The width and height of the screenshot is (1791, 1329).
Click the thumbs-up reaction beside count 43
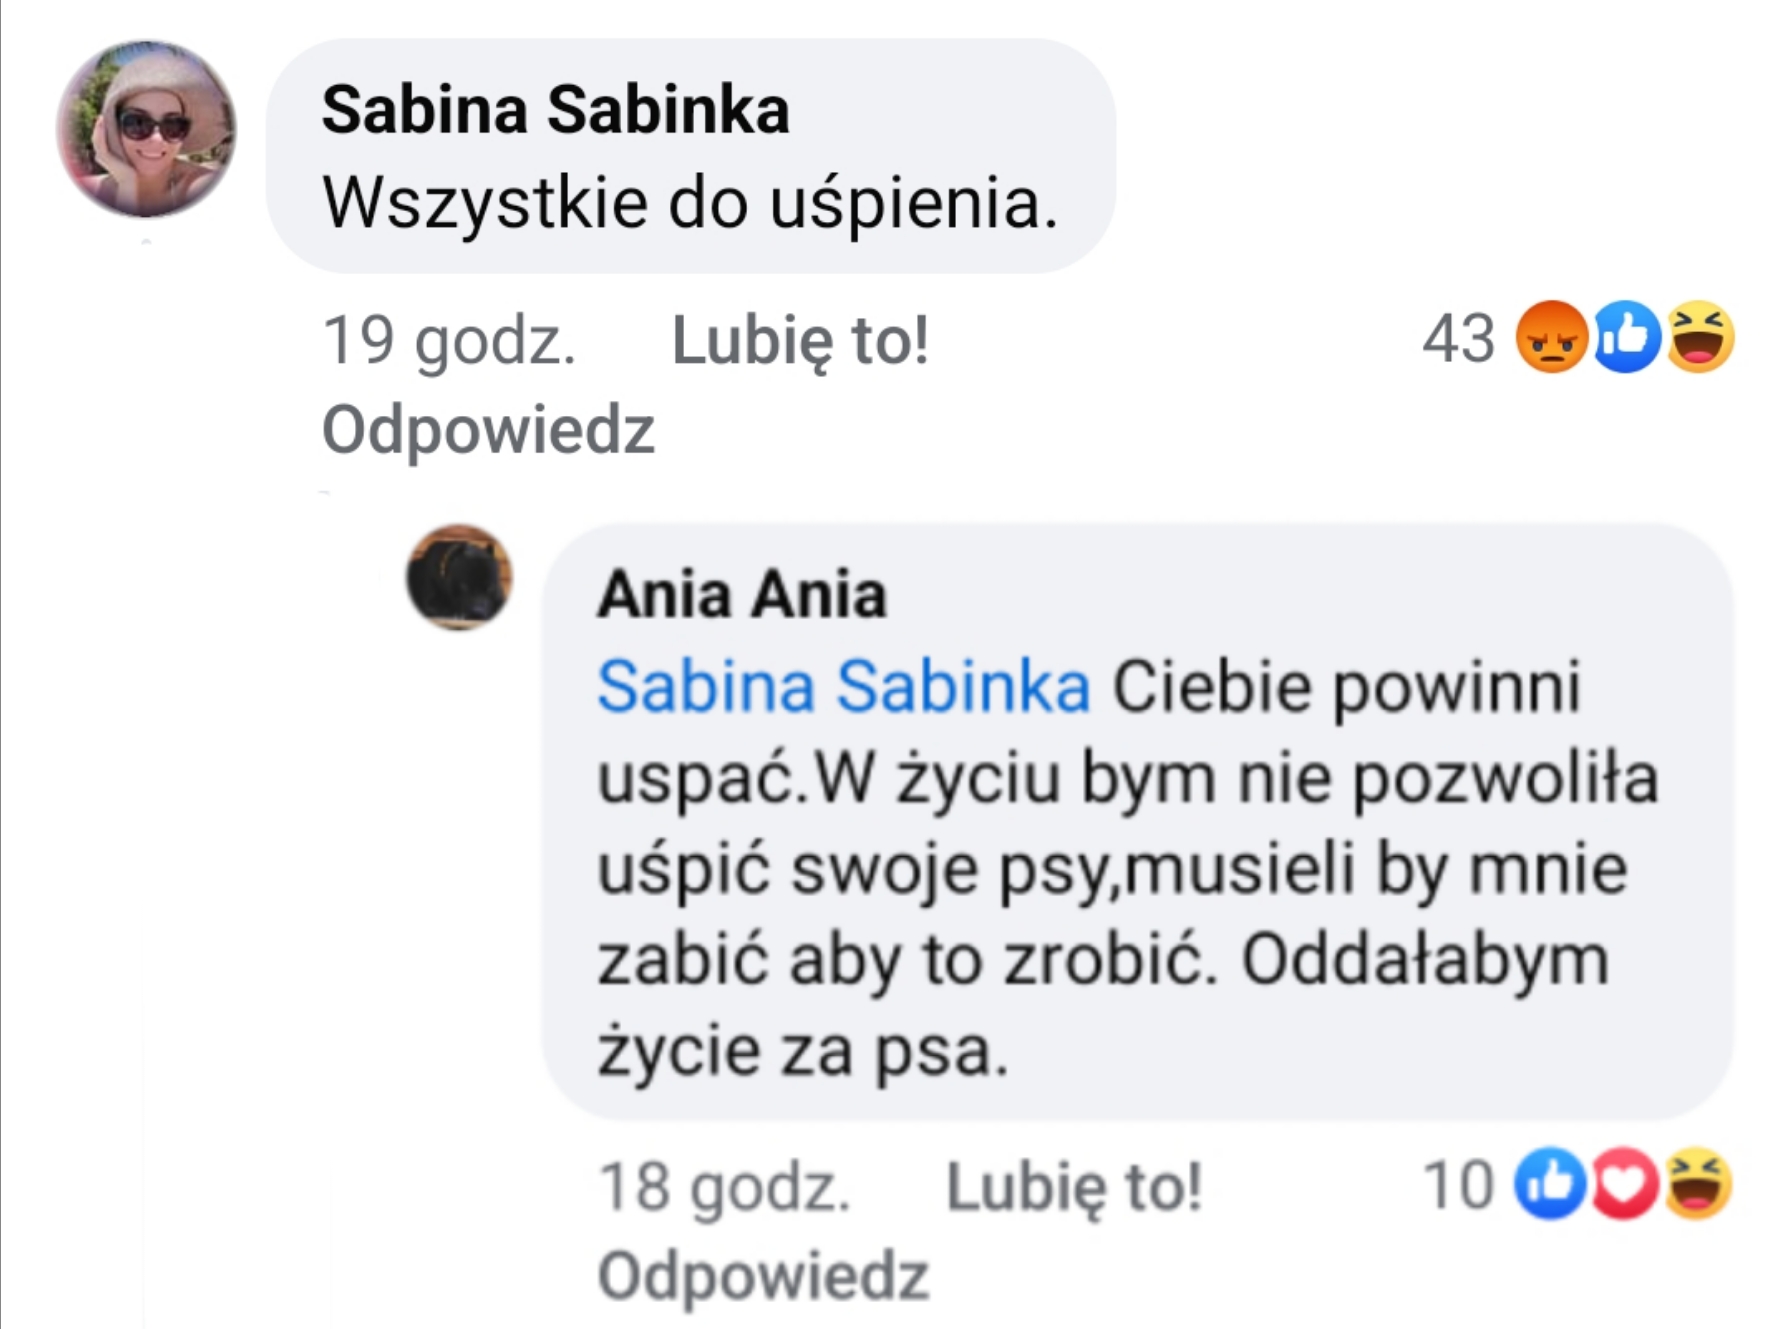pyautogui.click(x=1627, y=337)
